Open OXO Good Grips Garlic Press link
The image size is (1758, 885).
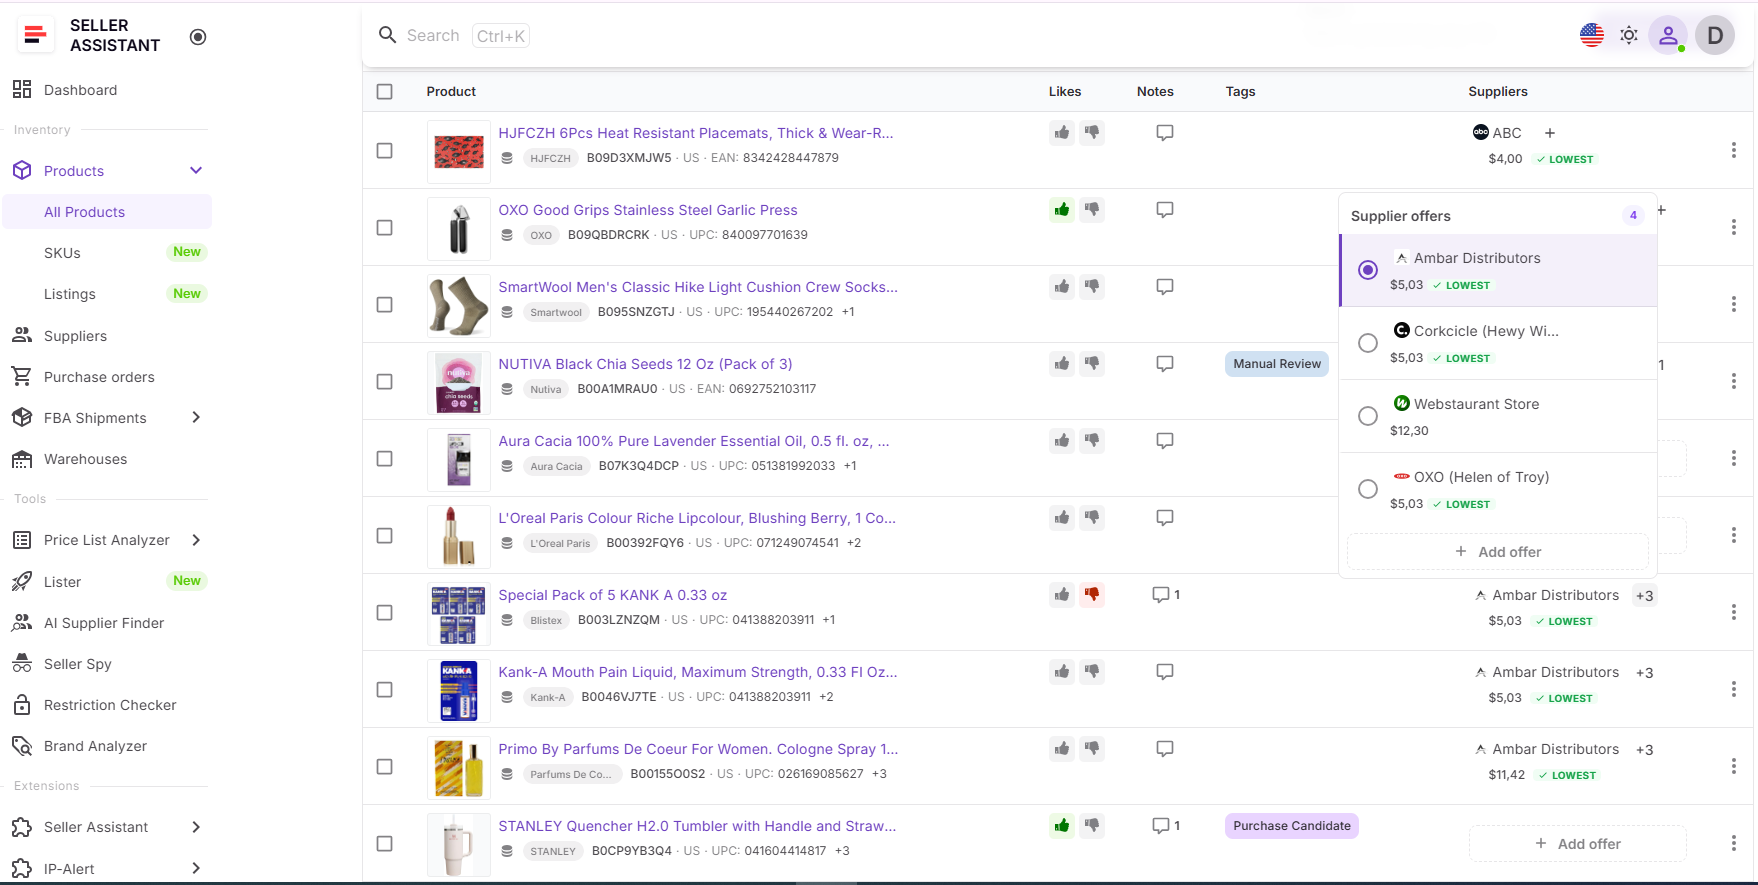[648, 210]
